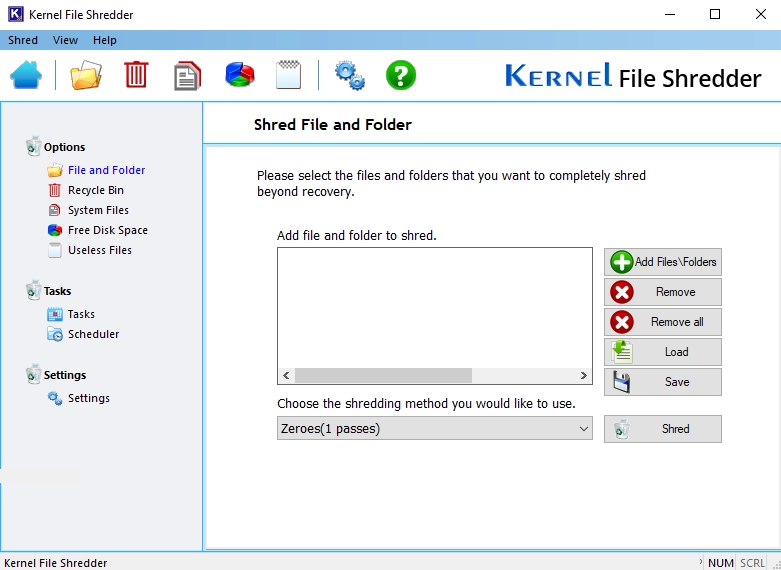Viewport: 781px width, 570px height.
Task: Click the clock folder icon beside Scheduler
Action: [55, 334]
